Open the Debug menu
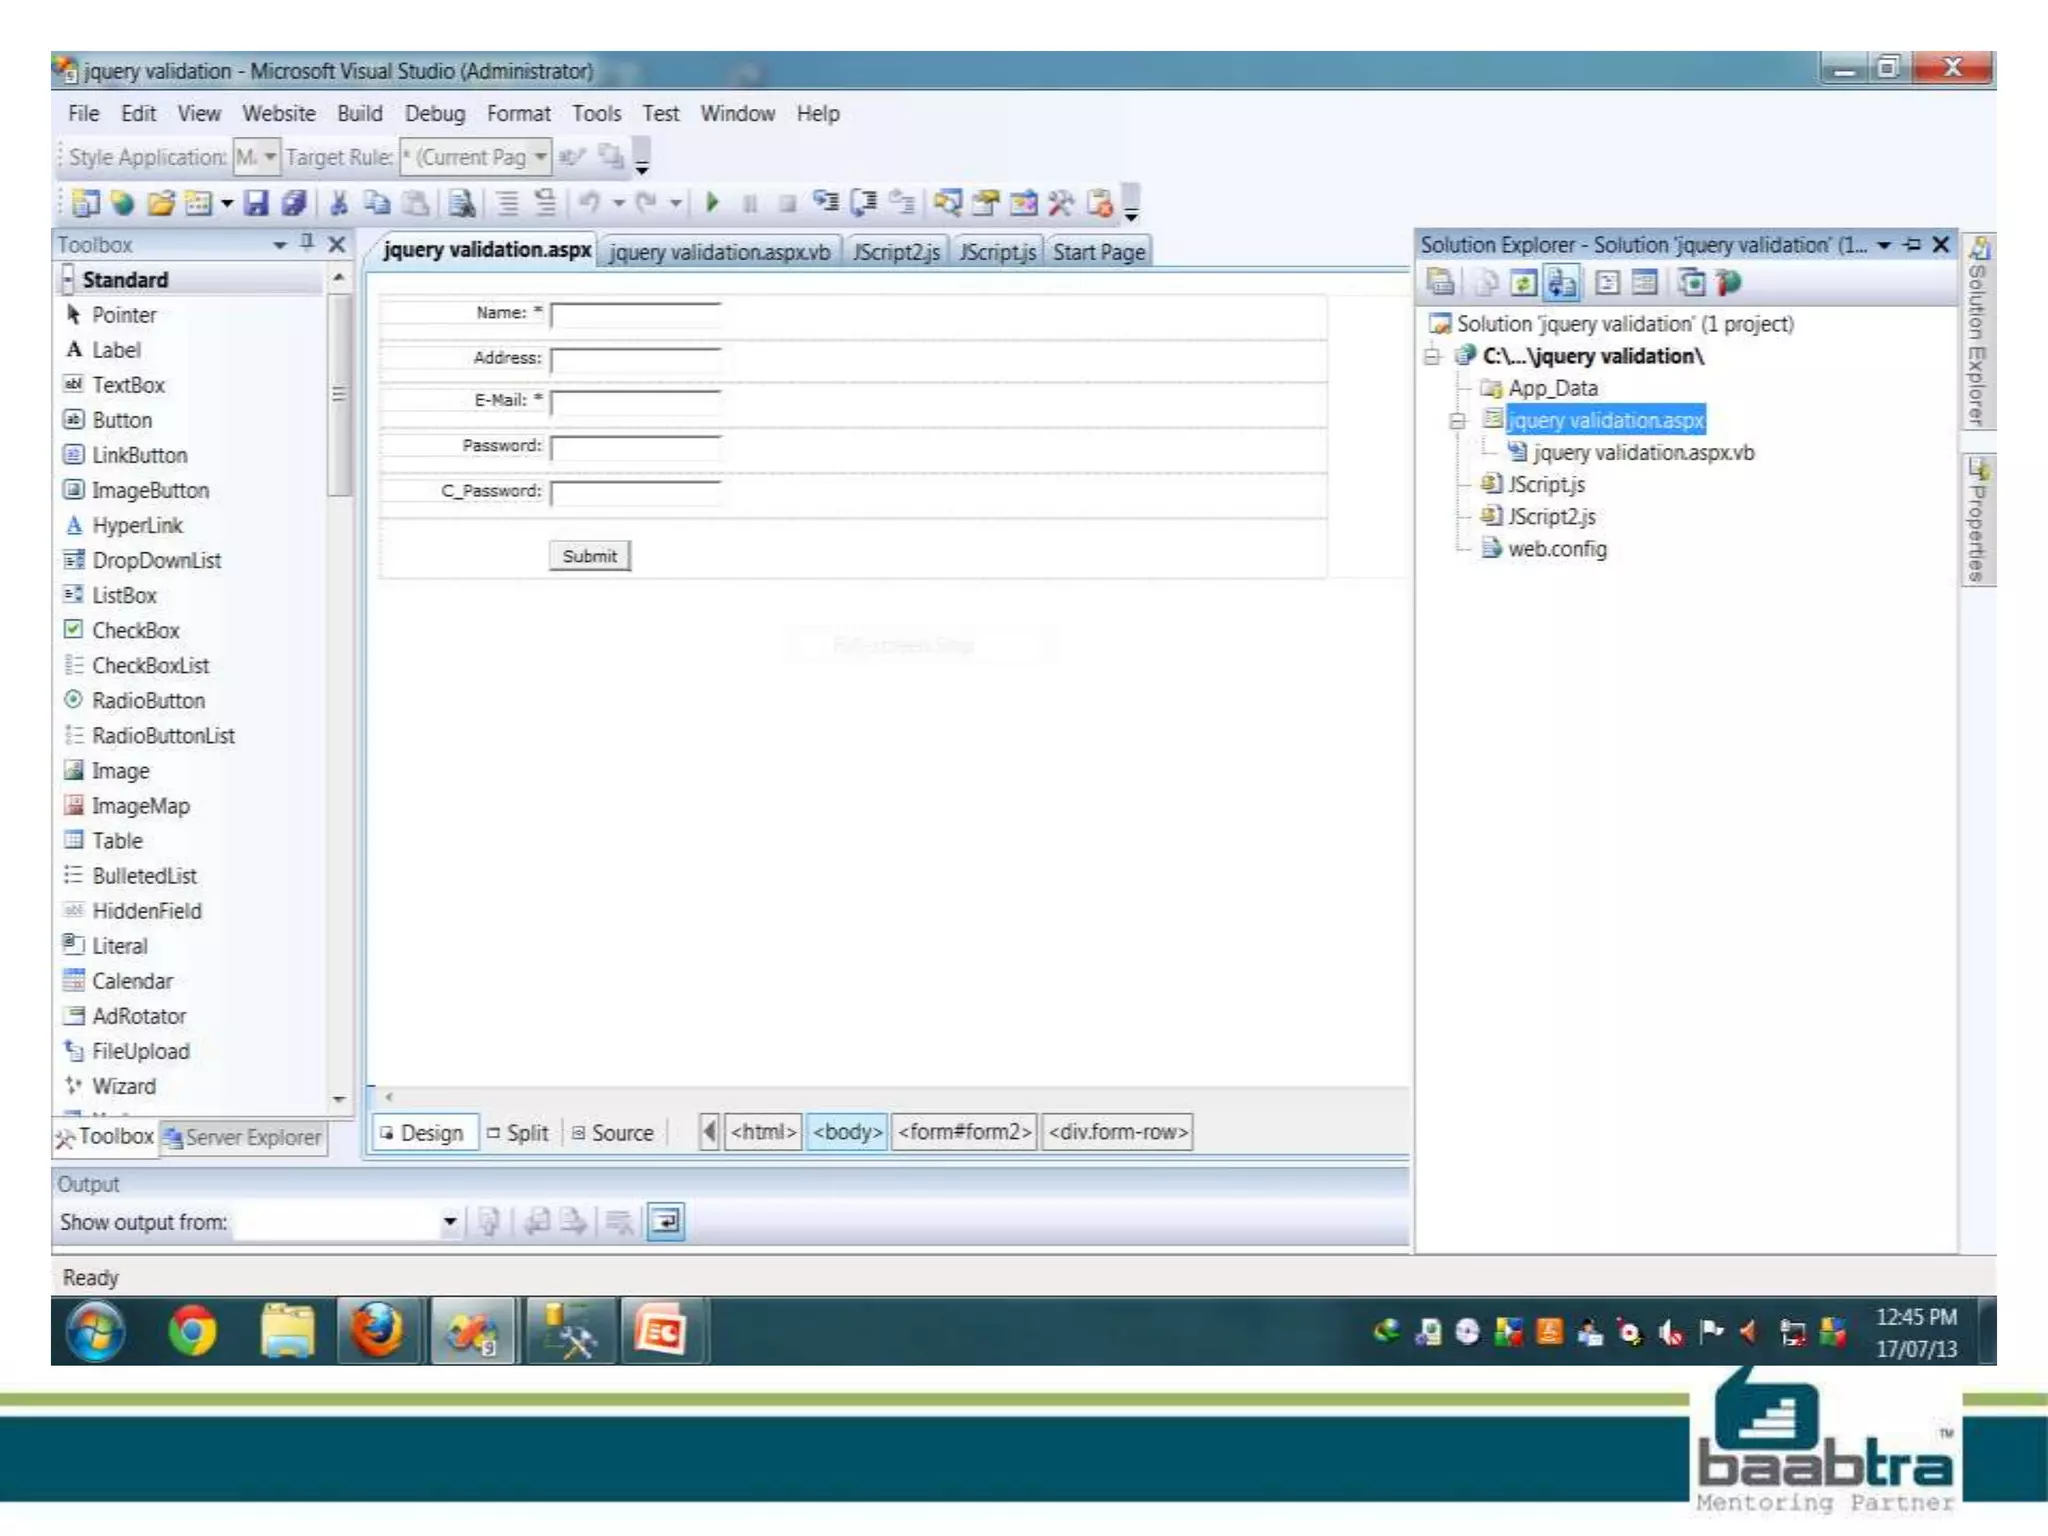Screen dimensions: 2048x1536 tap(434, 114)
